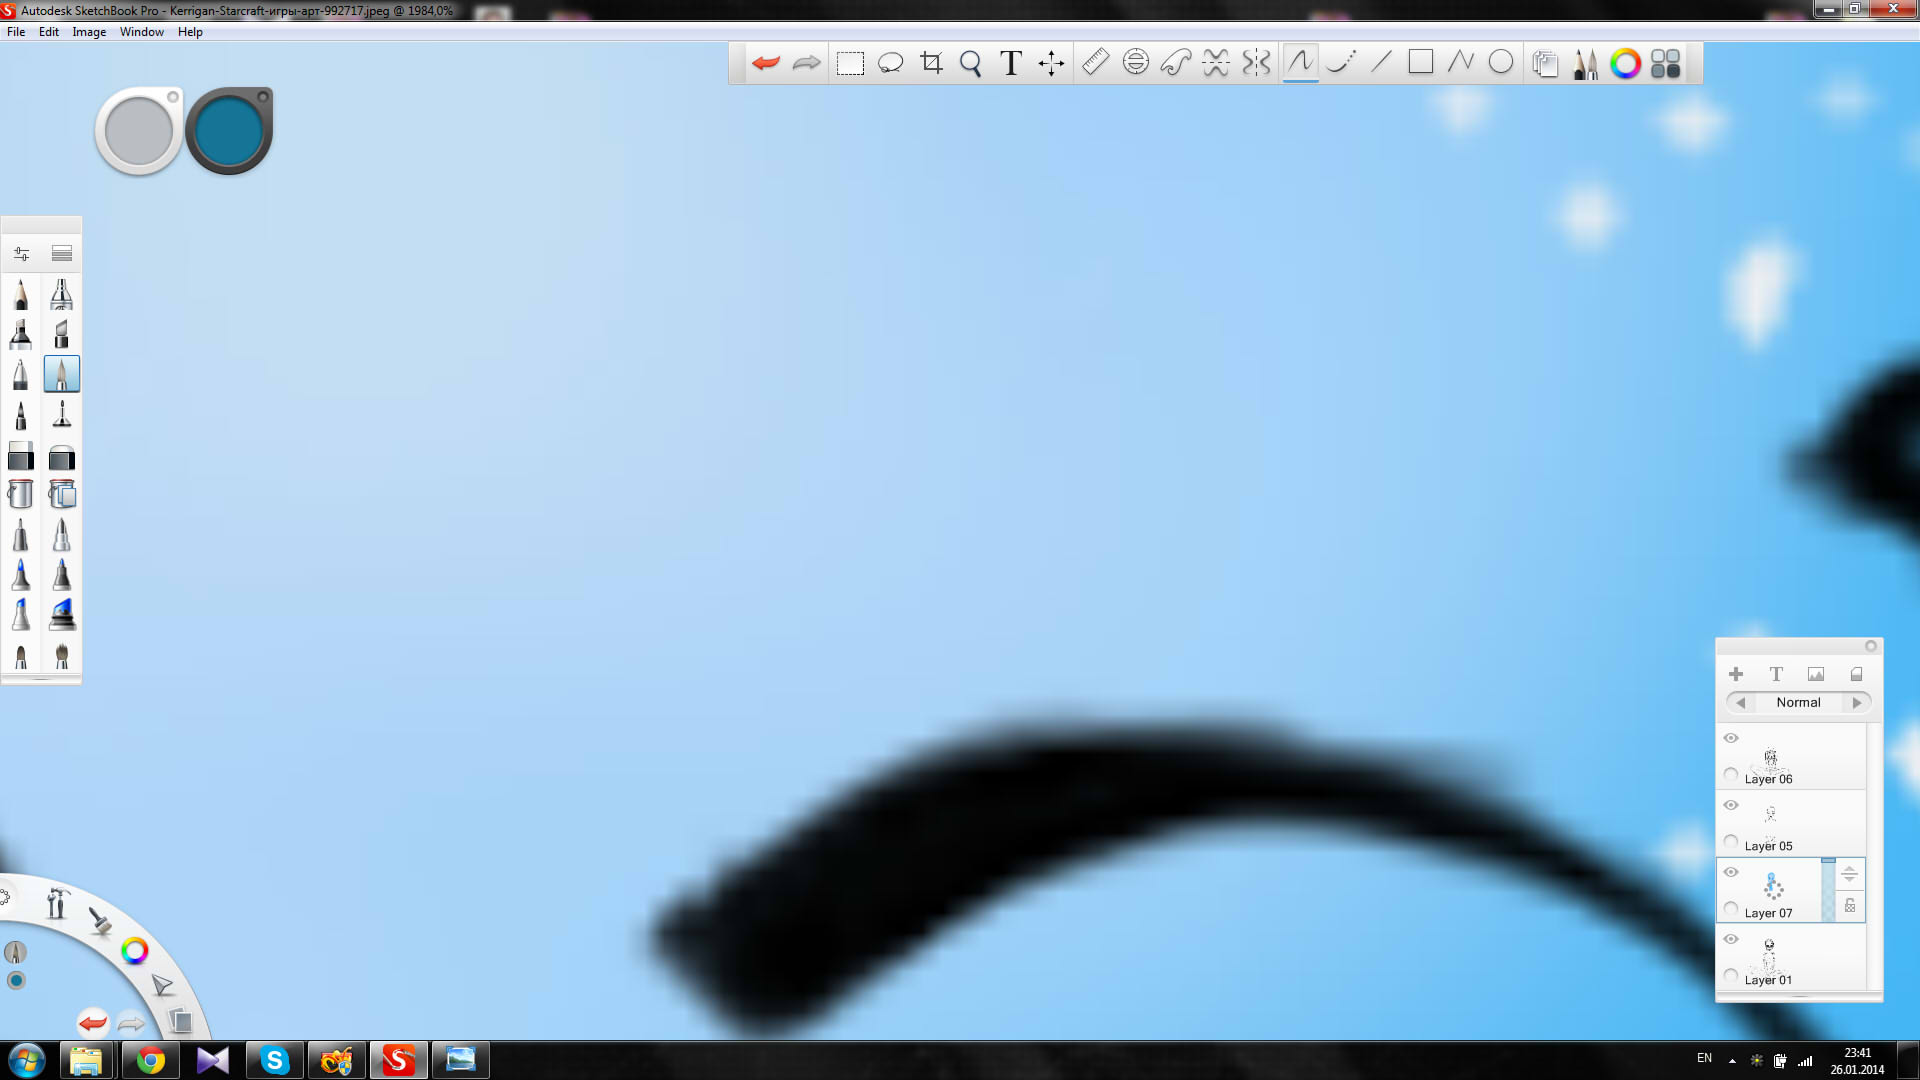Select the Text tool in top toolbar
The height and width of the screenshot is (1080, 1920).
click(1011, 63)
